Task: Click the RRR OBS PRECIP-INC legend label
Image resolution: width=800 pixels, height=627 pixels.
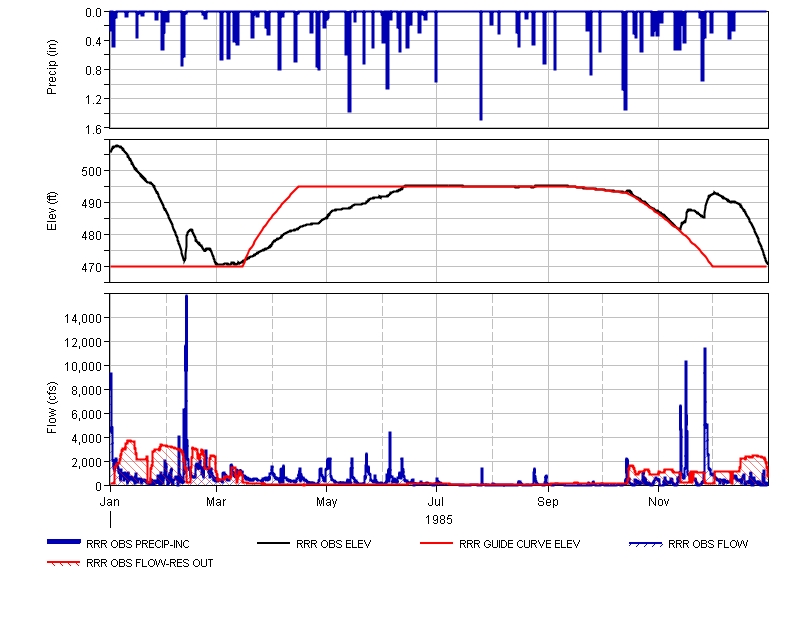Action: (138, 544)
